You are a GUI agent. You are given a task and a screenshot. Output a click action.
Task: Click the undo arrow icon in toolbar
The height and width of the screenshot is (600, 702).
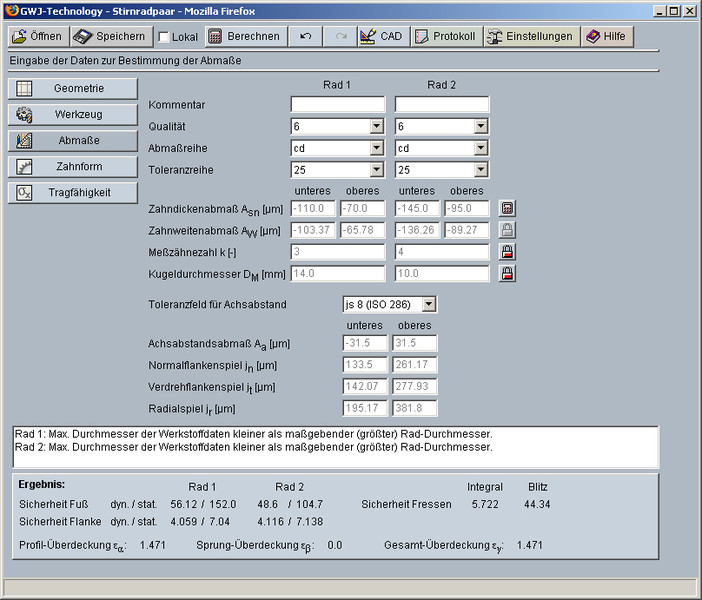pyautogui.click(x=305, y=37)
